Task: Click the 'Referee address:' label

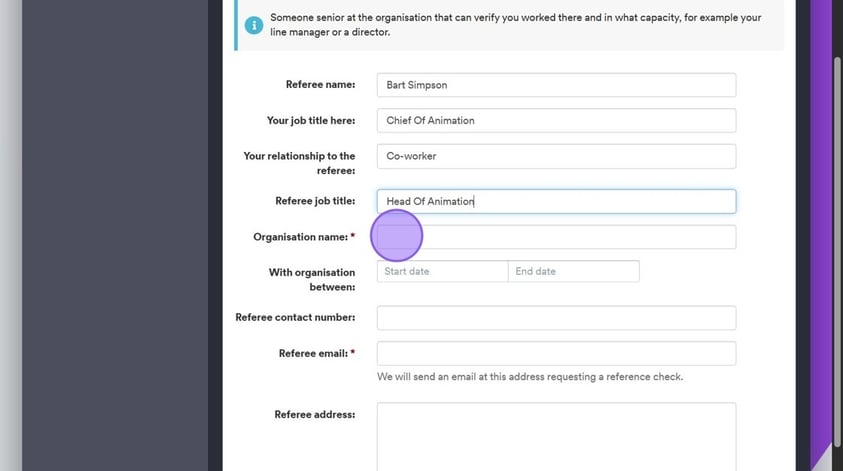Action: [314, 414]
